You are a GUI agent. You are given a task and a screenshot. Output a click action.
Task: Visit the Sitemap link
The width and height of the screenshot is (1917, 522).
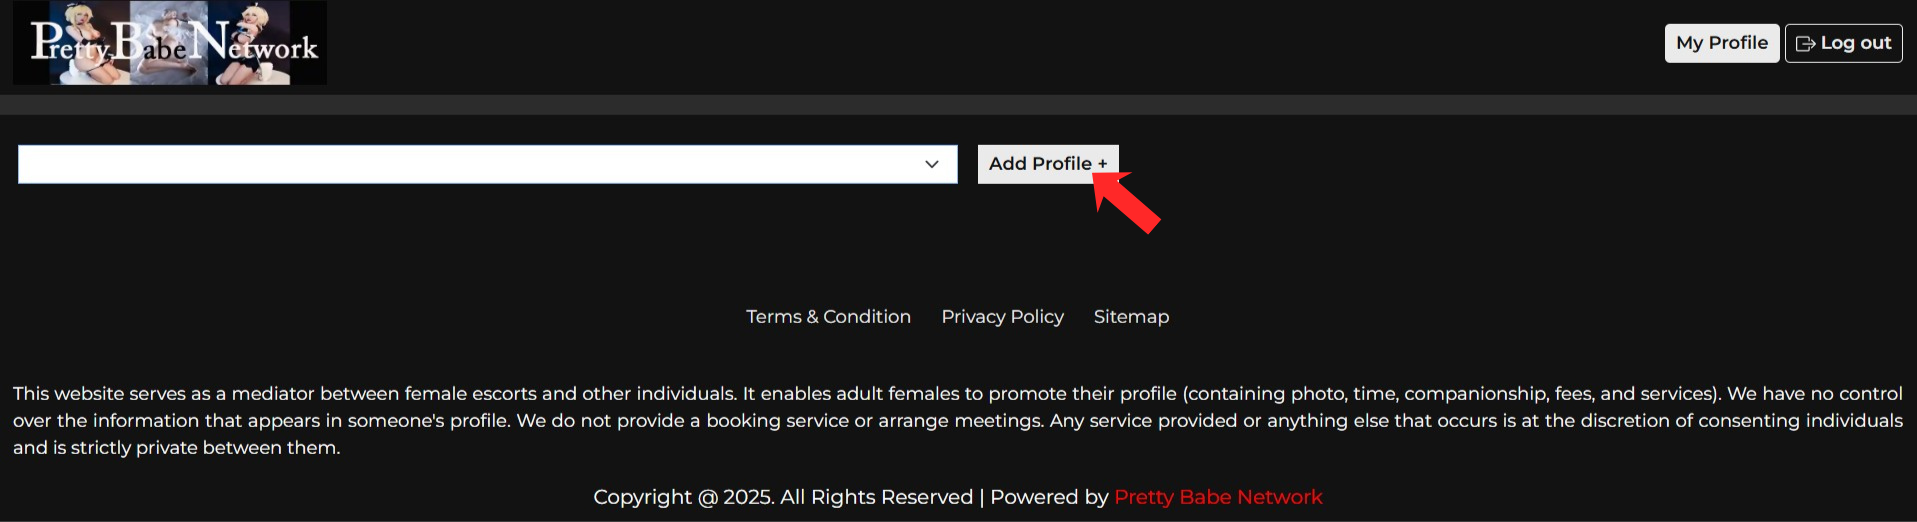coord(1131,317)
